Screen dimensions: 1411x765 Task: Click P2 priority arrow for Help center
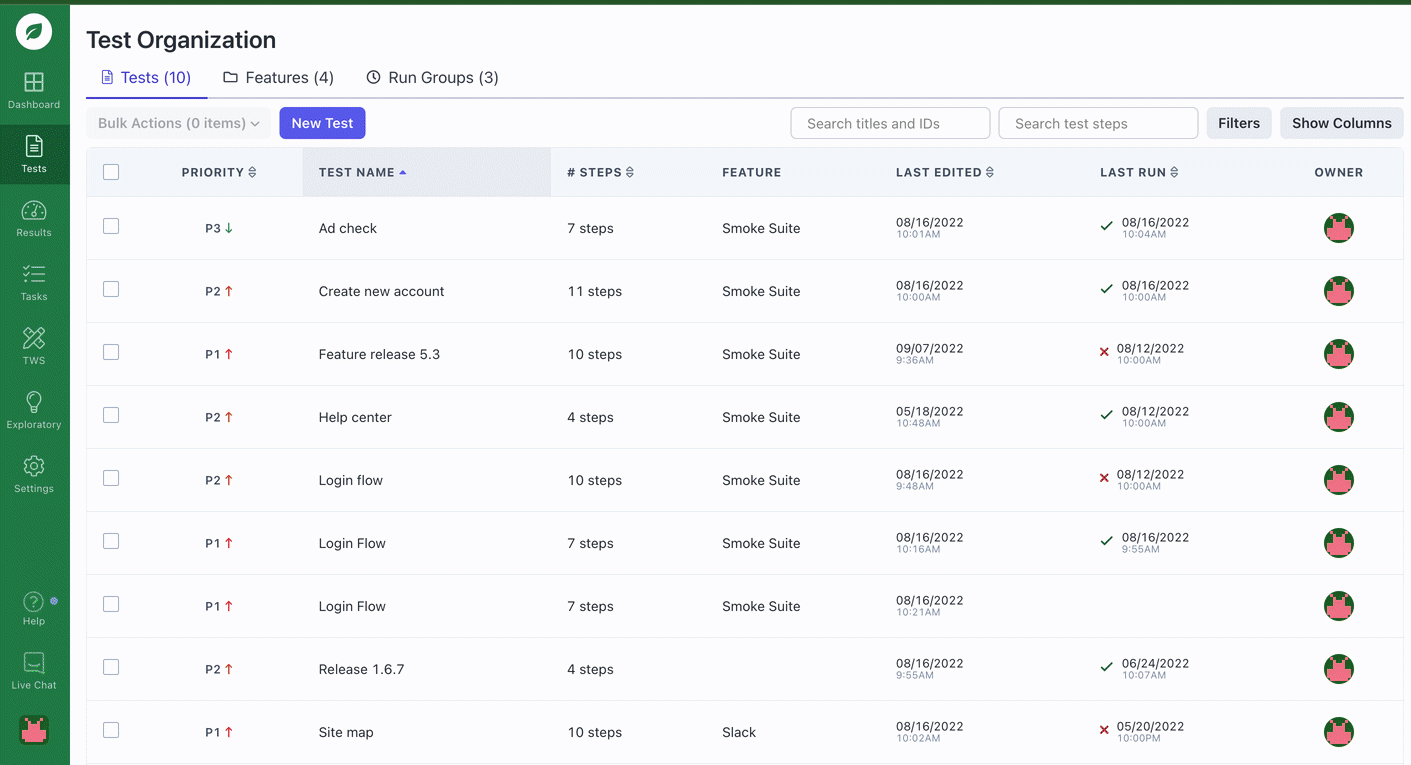click(229, 417)
